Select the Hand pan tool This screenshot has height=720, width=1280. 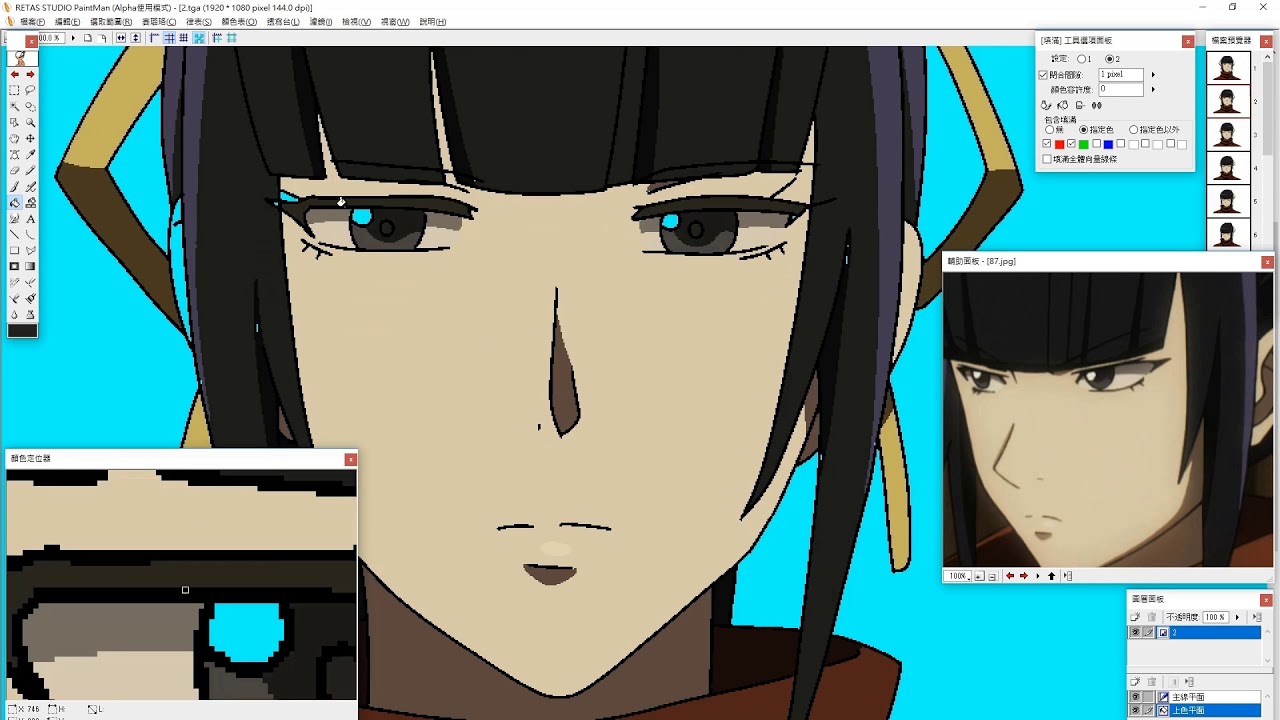click(14, 138)
